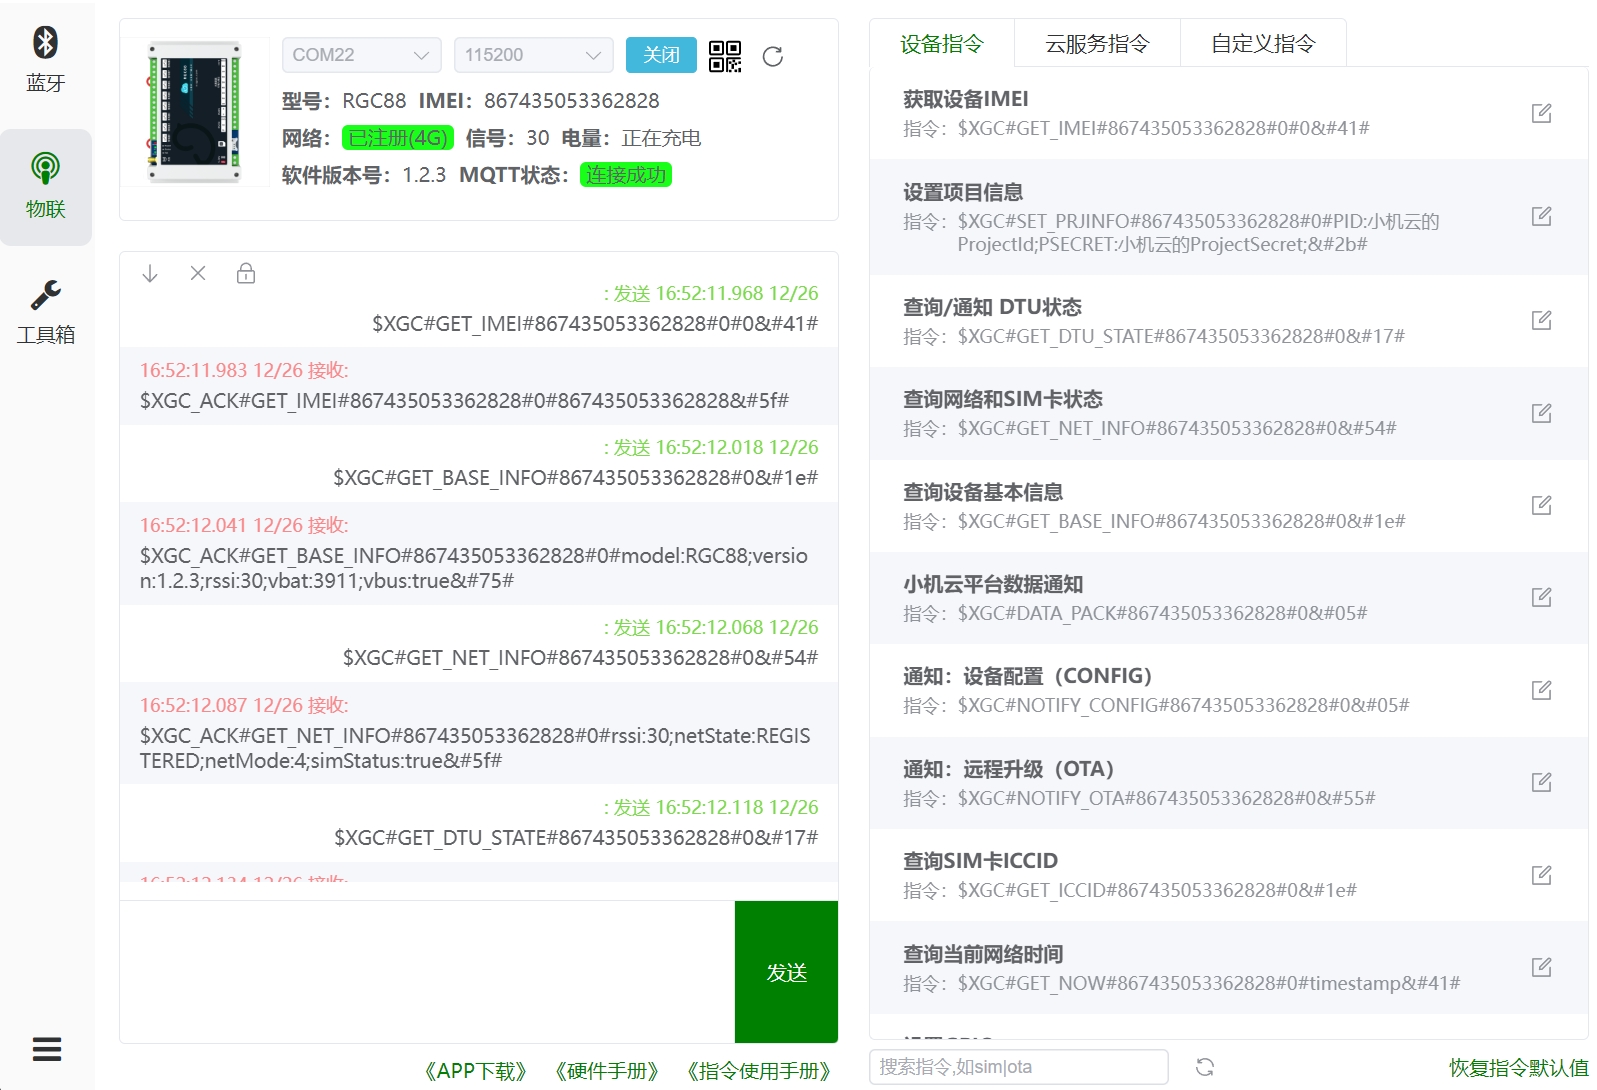Image resolution: width=1597 pixels, height=1090 pixels.
Task: Edit the 获取设备IMEI command
Action: point(1541,113)
